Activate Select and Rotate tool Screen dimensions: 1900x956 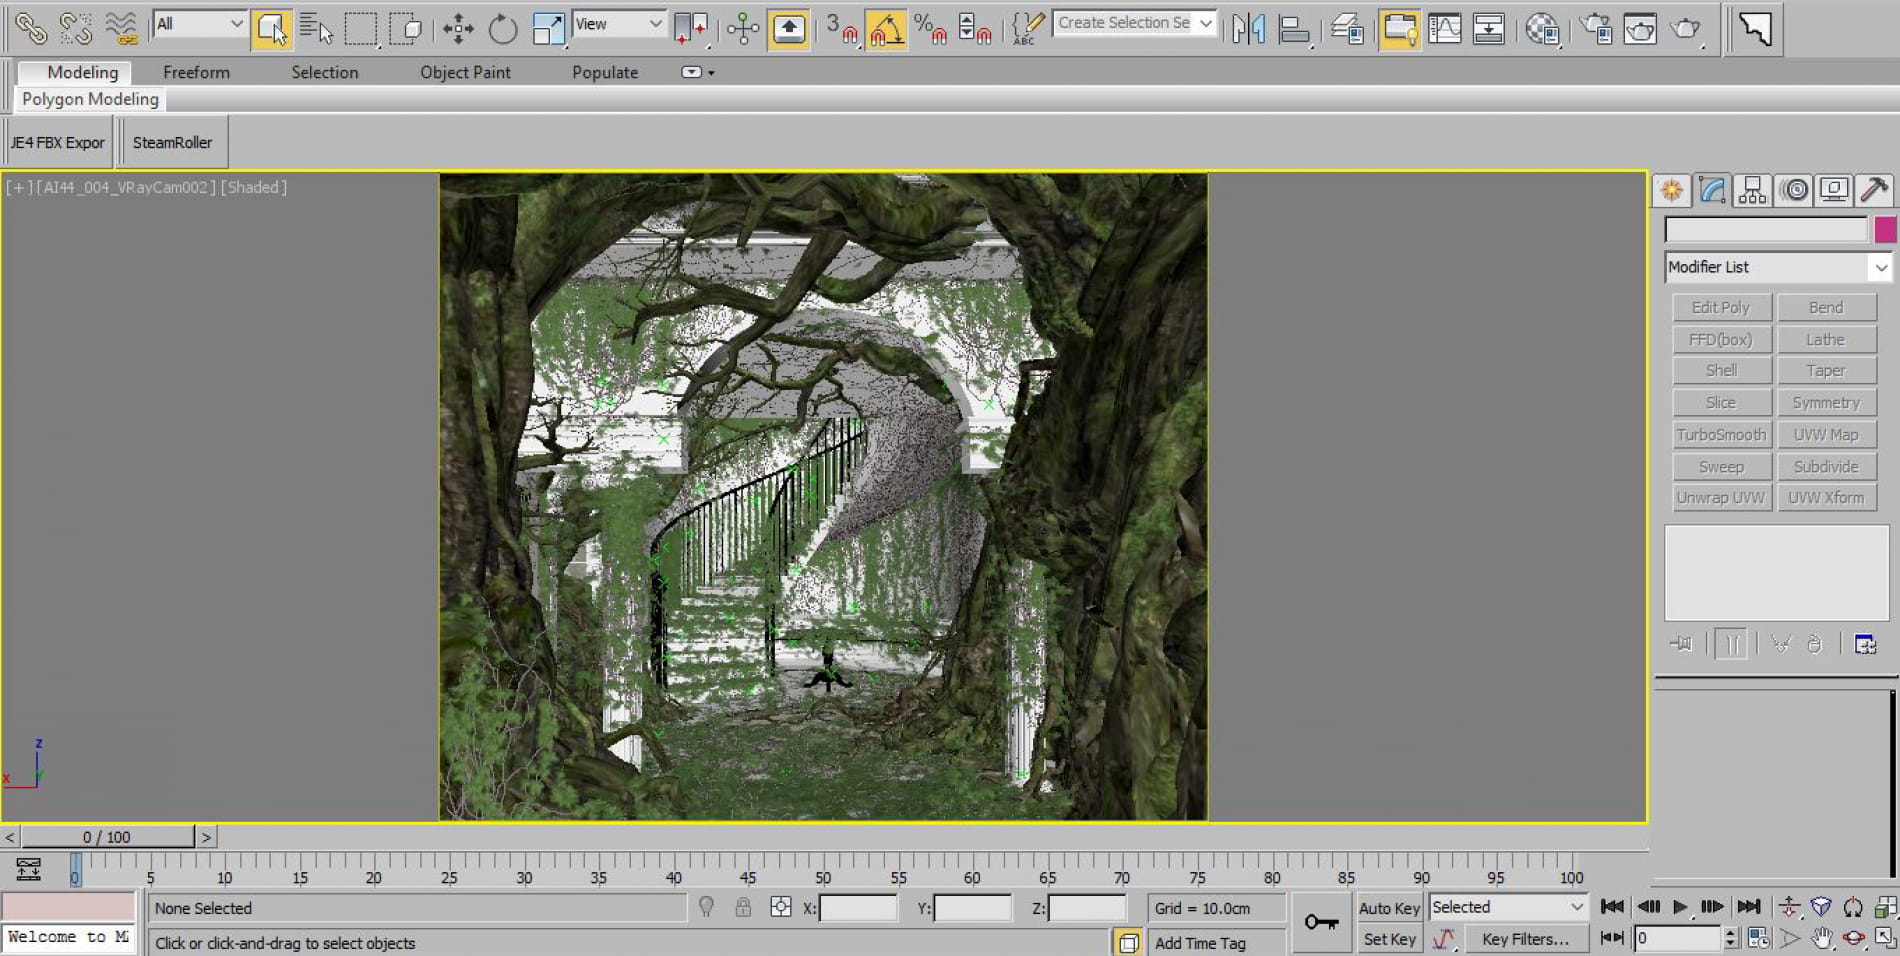502,28
